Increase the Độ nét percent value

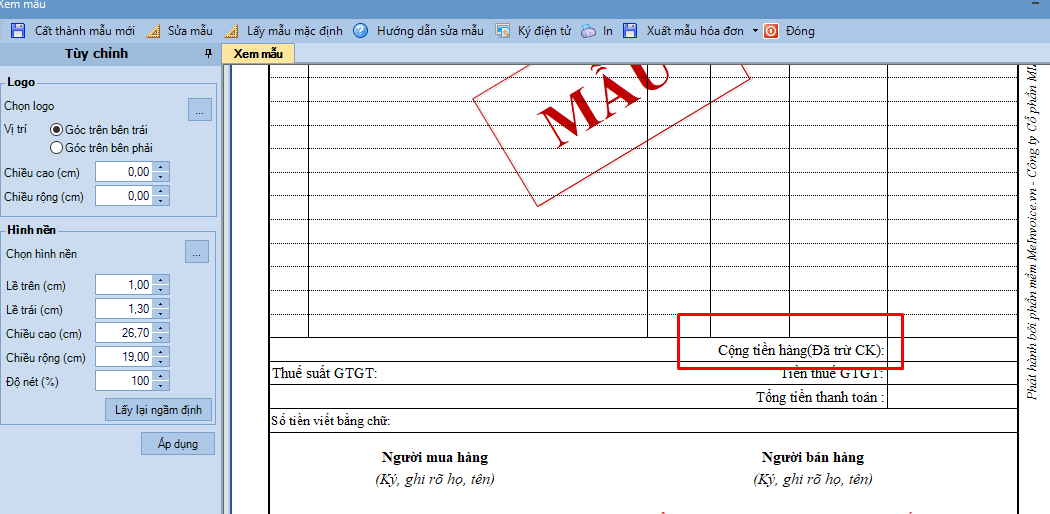tap(161, 376)
